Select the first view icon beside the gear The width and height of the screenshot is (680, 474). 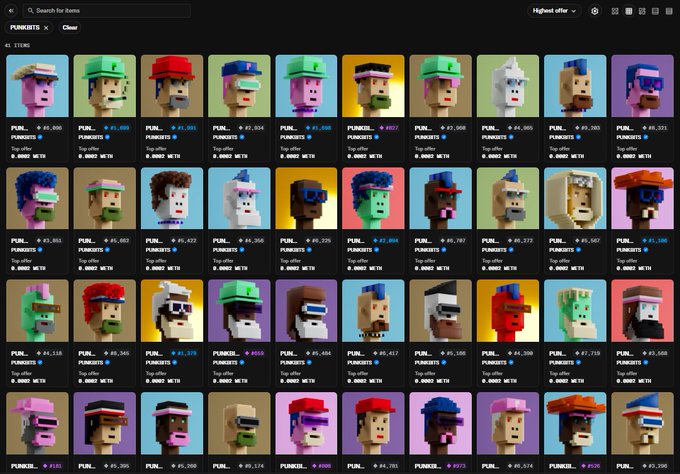615,11
